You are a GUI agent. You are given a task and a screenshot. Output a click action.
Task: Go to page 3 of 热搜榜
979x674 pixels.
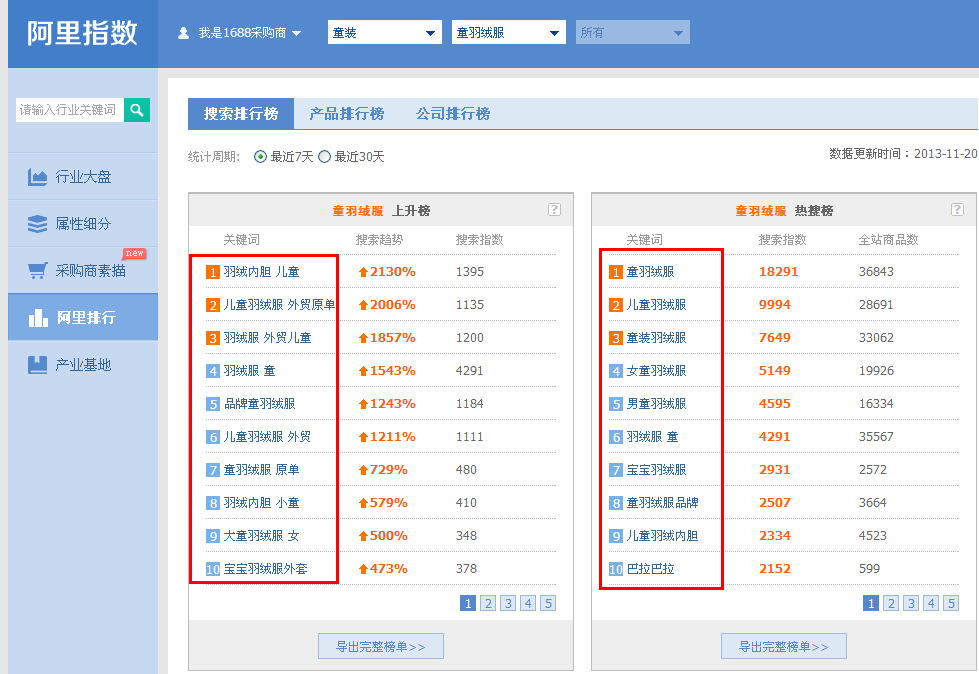point(910,603)
